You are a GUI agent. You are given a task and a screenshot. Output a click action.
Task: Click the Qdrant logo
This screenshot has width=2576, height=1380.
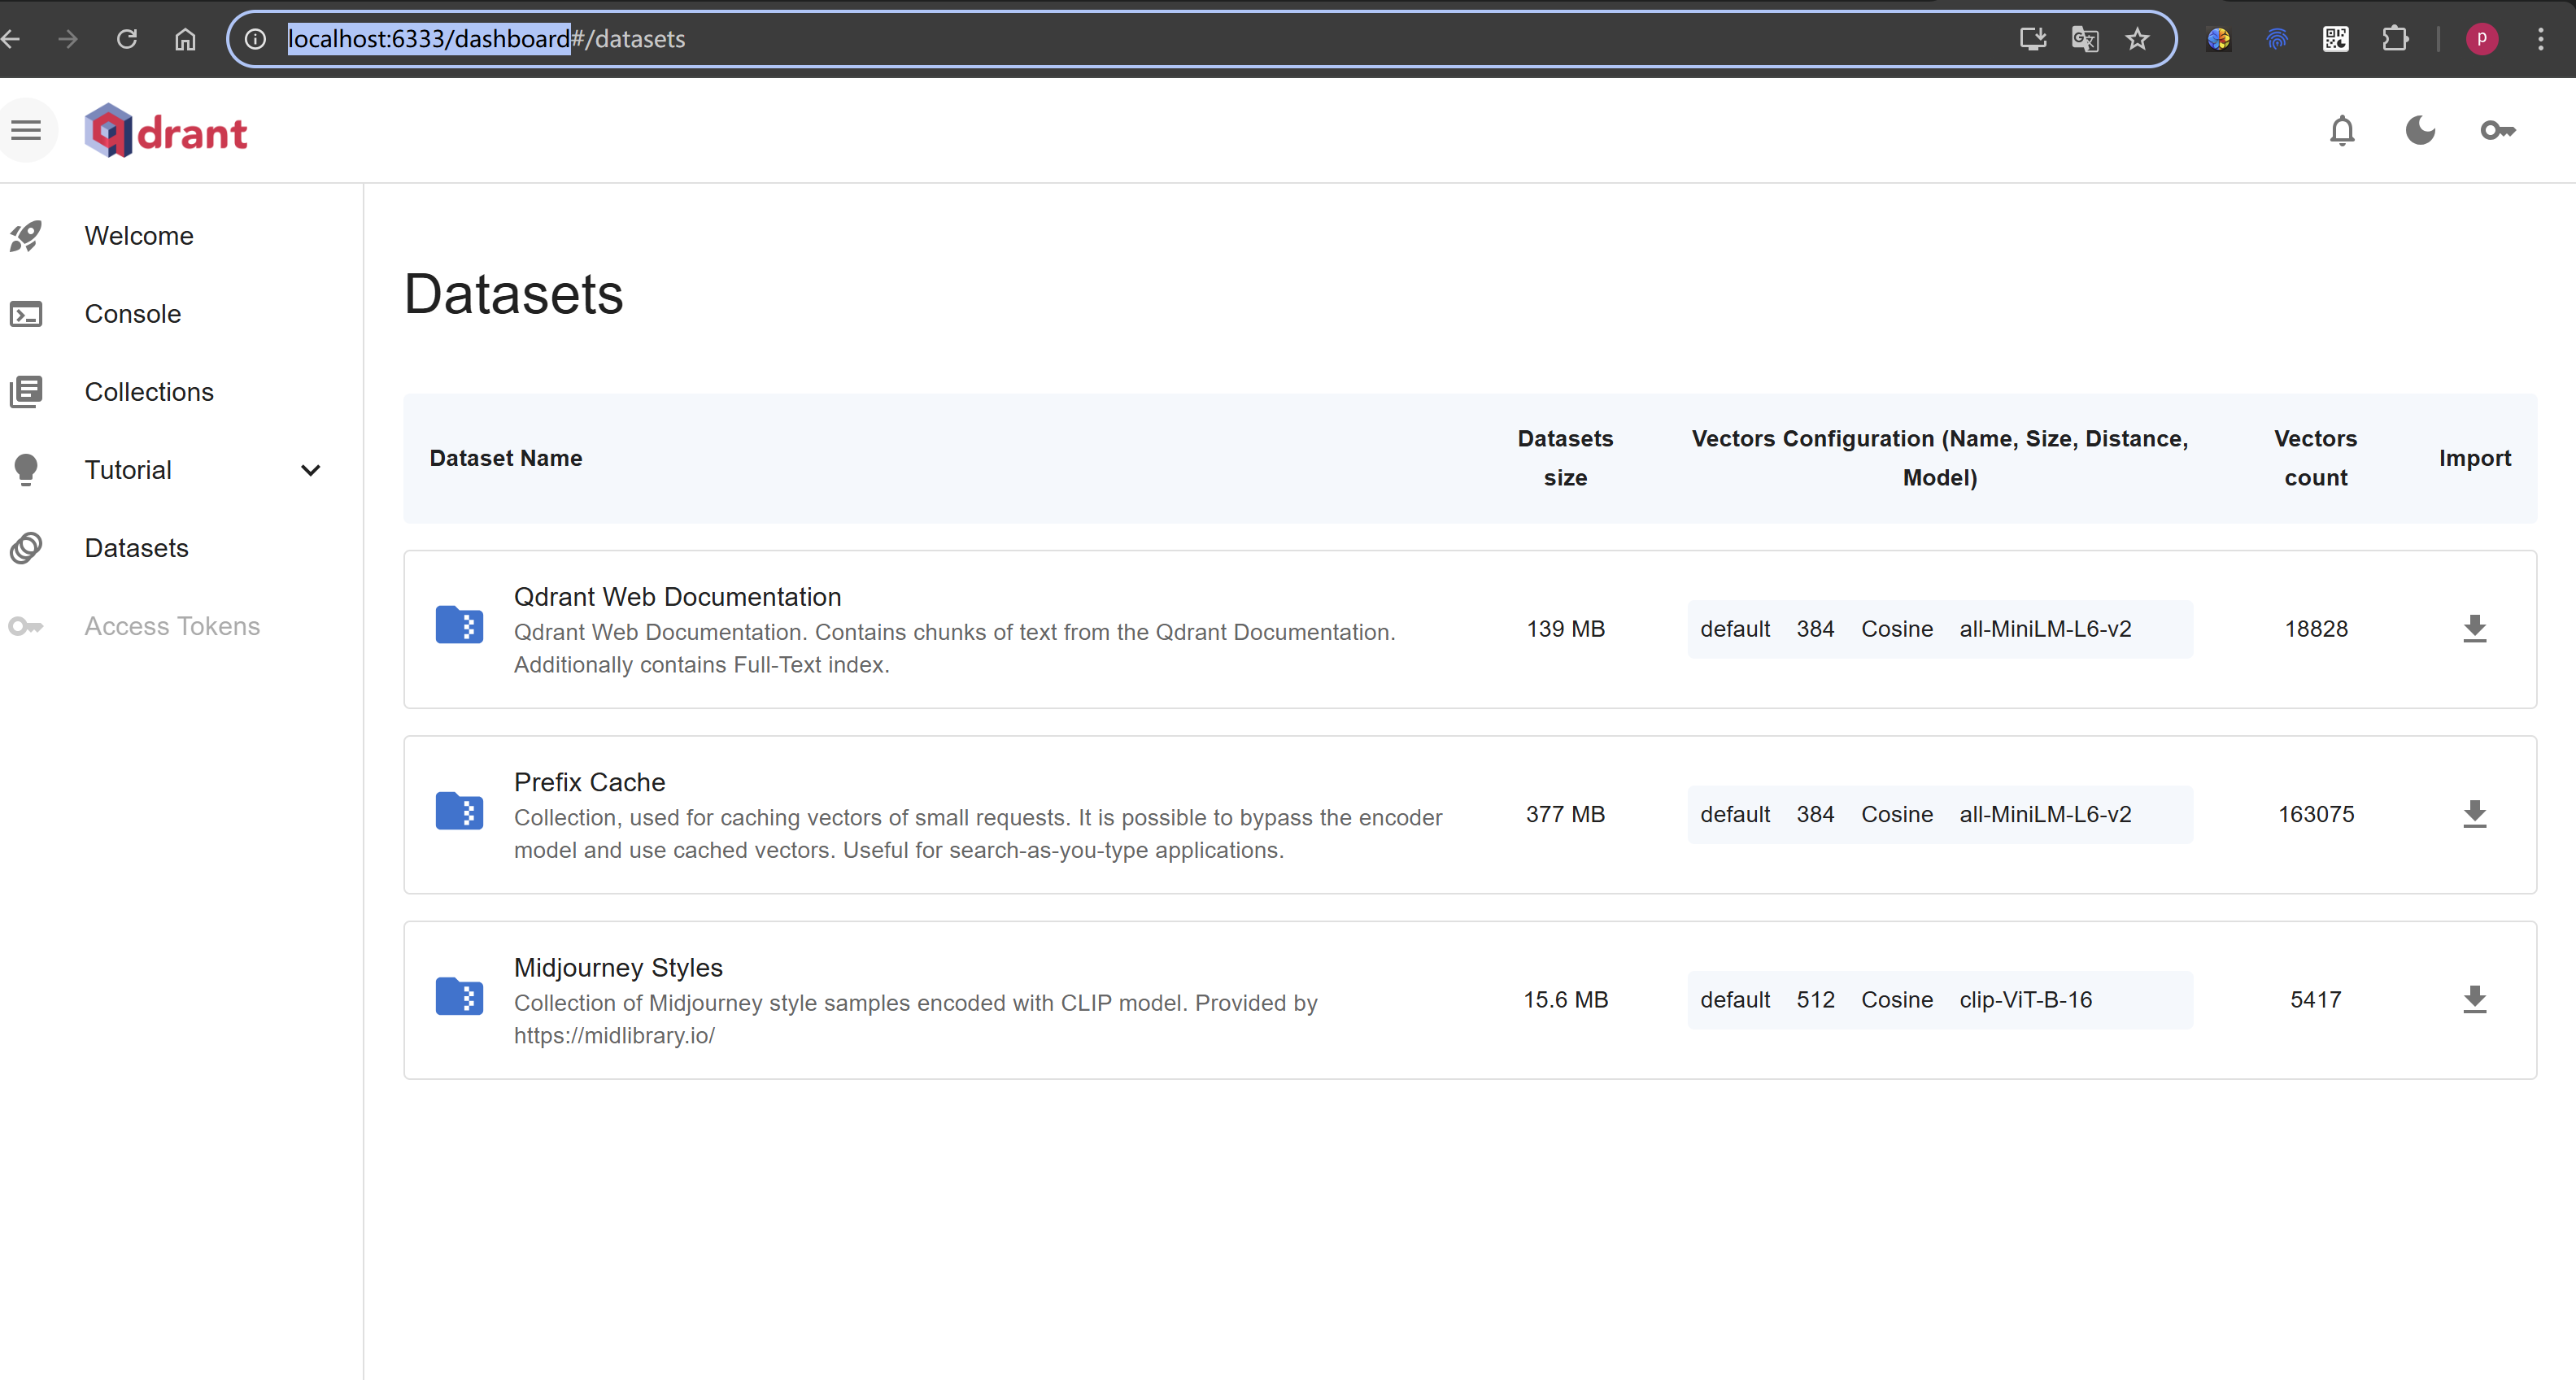166,131
